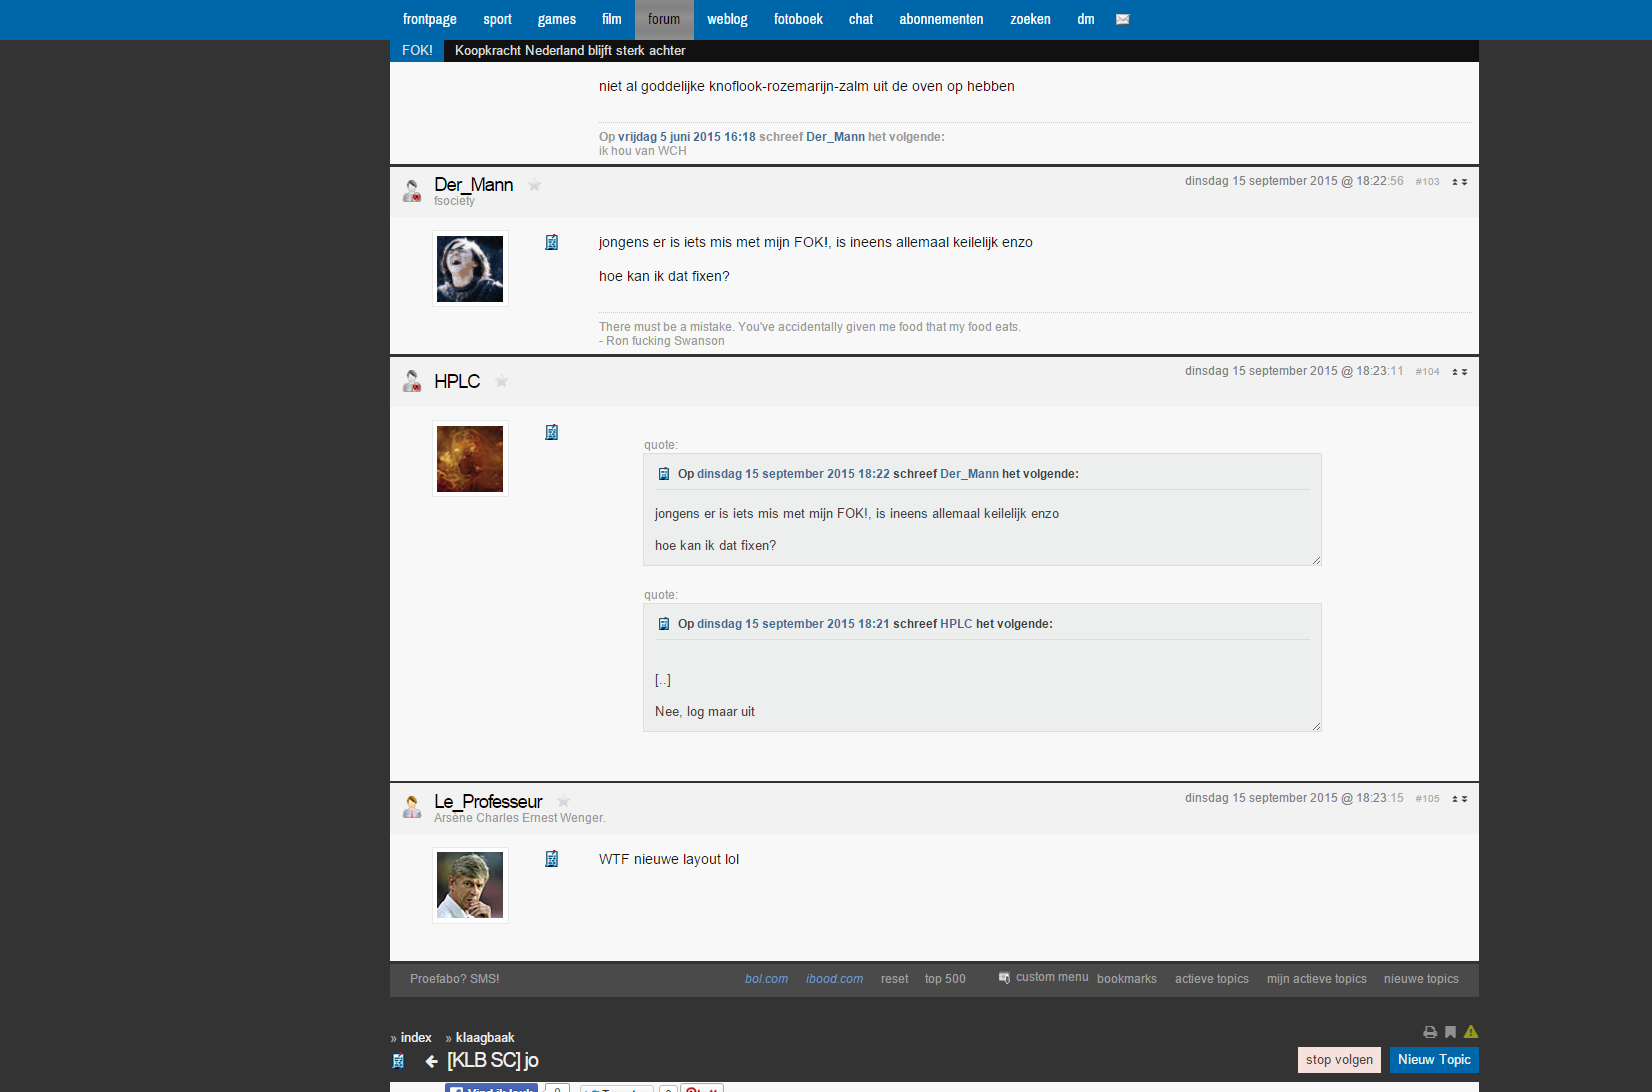Click HPLC's user status icon
1652x1092 pixels.
(x=412, y=381)
